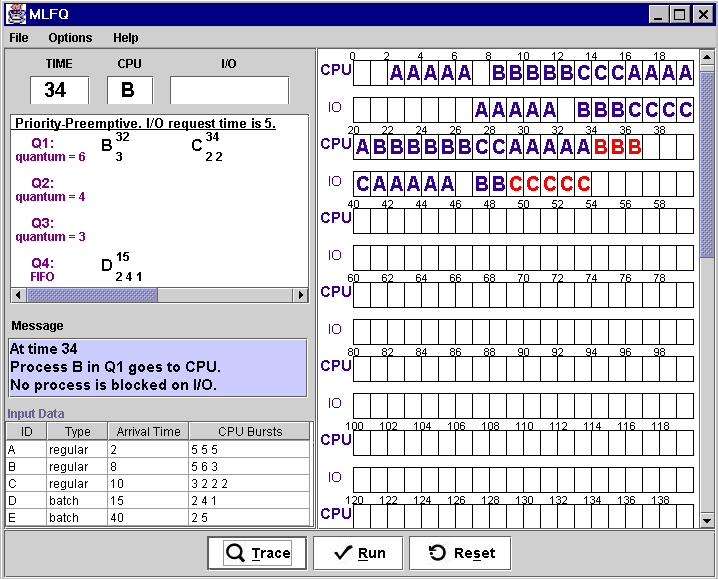Close the MLFQ window
The width and height of the screenshot is (718, 579).
tap(703, 15)
